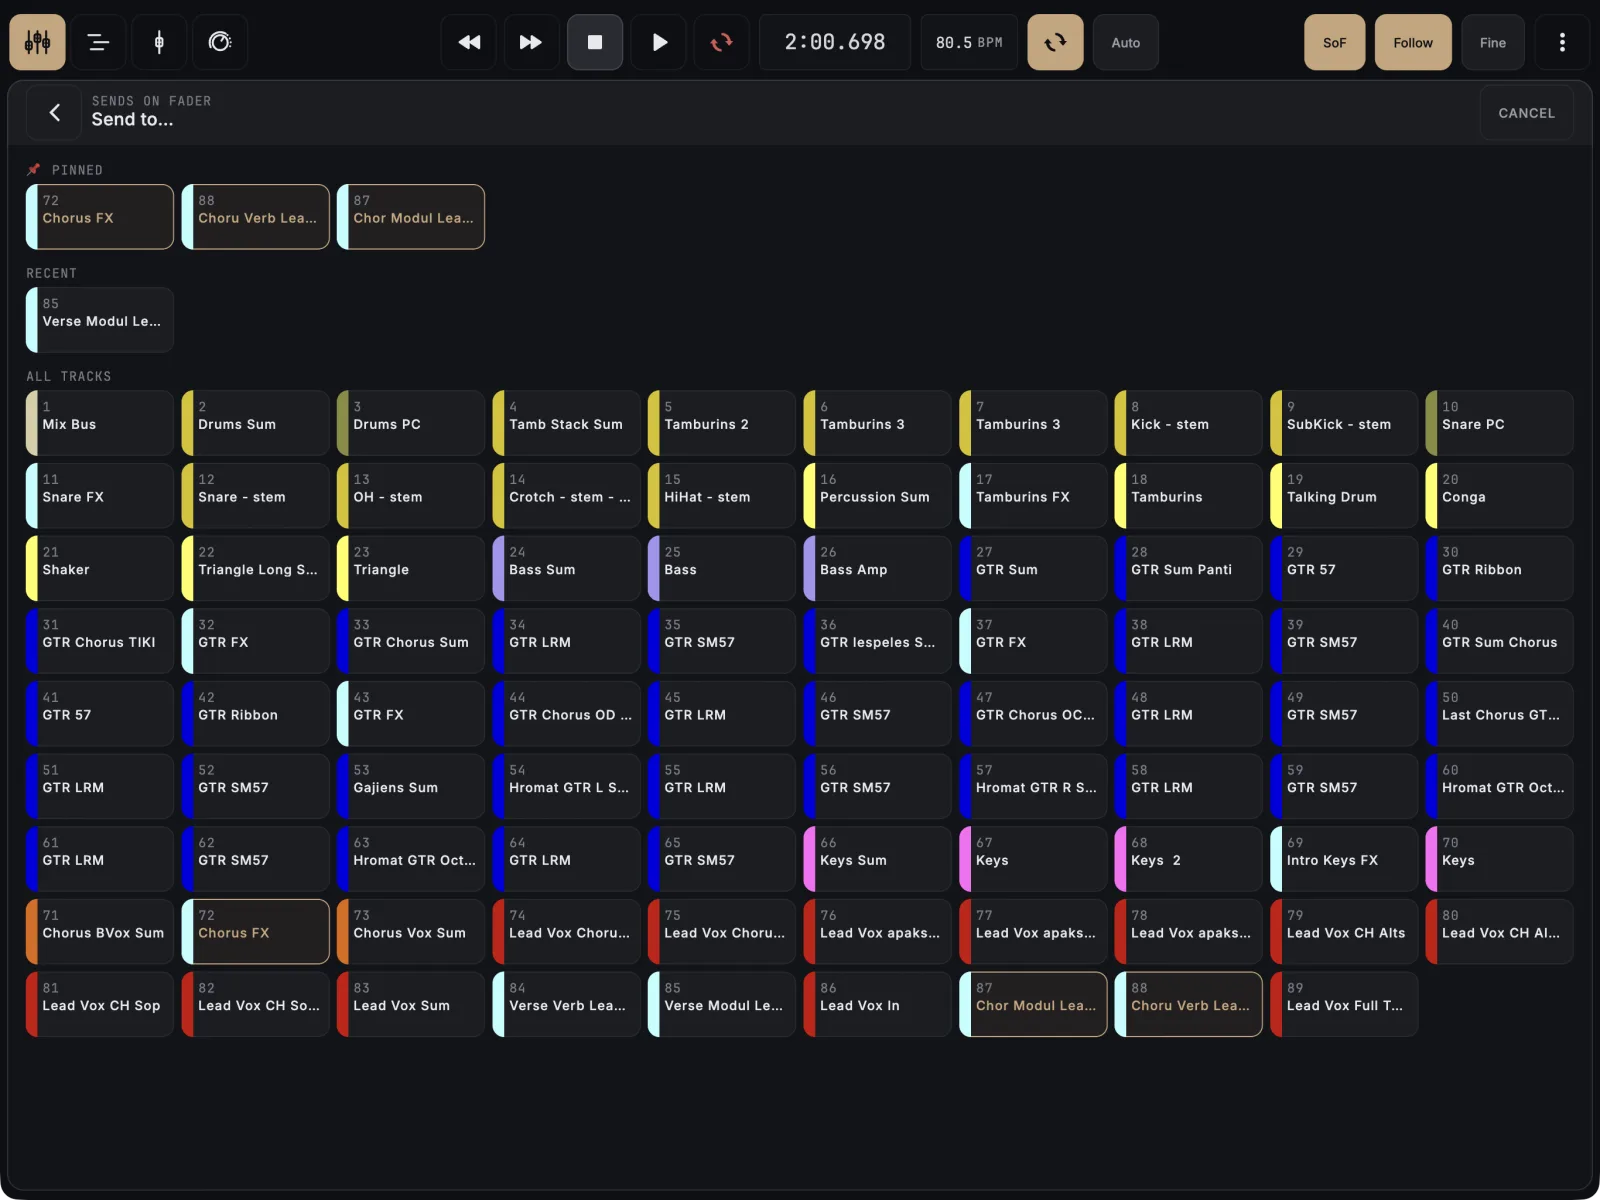Select track 21 Shaker
Viewport: 1600px width, 1200px height.
(100, 569)
